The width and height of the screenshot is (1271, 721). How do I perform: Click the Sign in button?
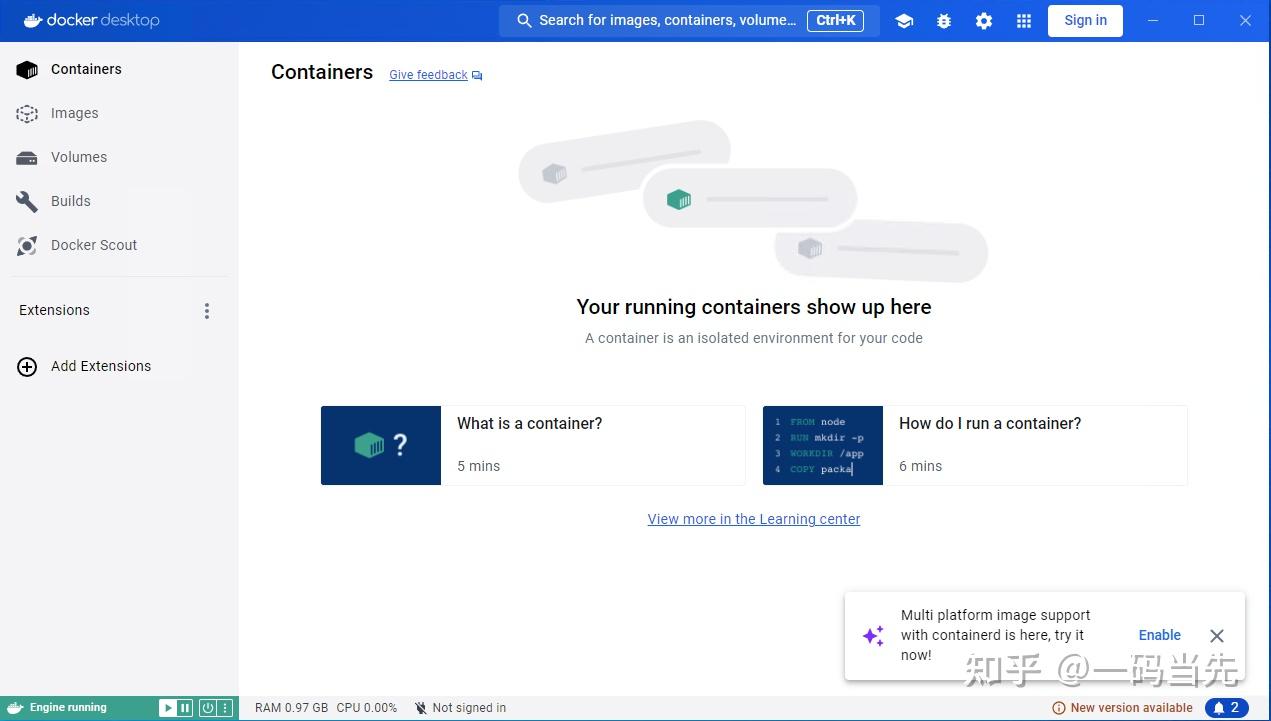[1085, 20]
